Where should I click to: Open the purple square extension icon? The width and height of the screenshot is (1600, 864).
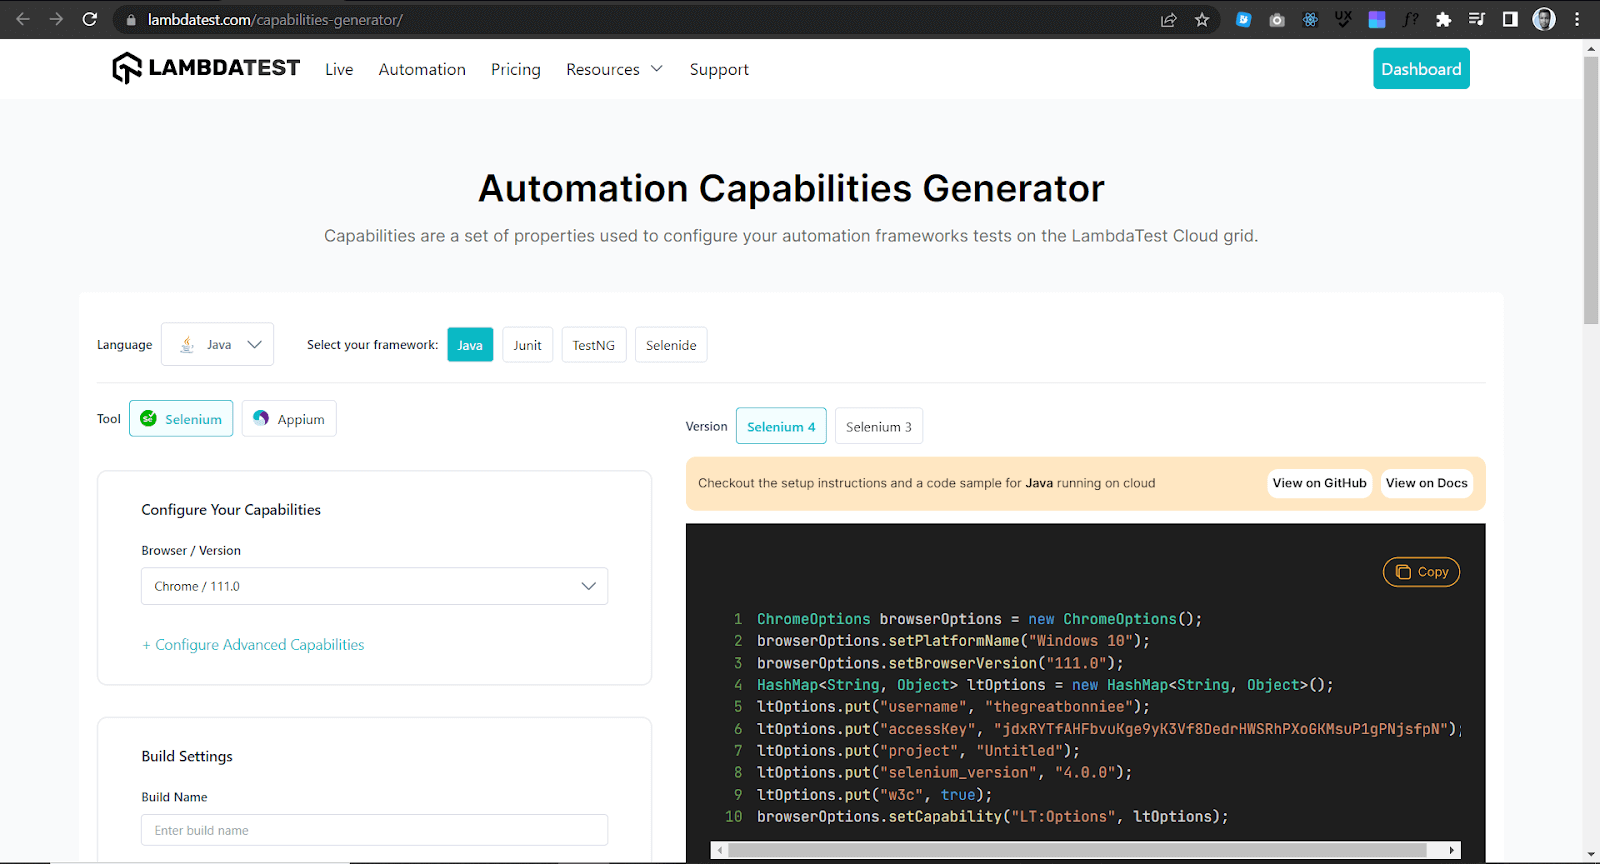pyautogui.click(x=1377, y=20)
